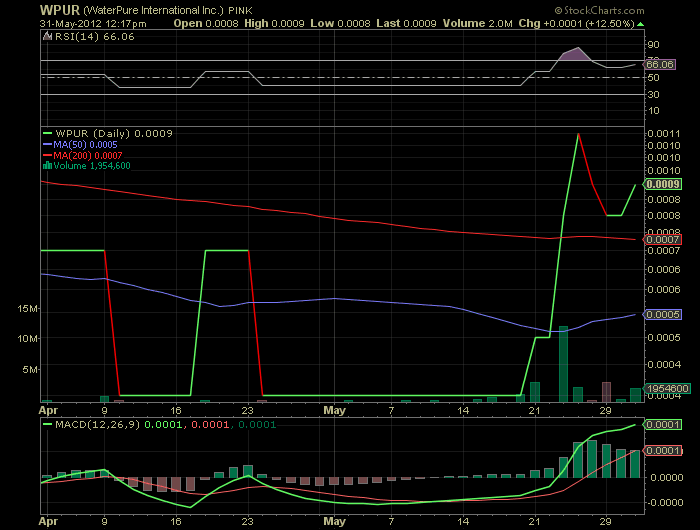Click the WPUR ticker symbol in the title

(60, 10)
